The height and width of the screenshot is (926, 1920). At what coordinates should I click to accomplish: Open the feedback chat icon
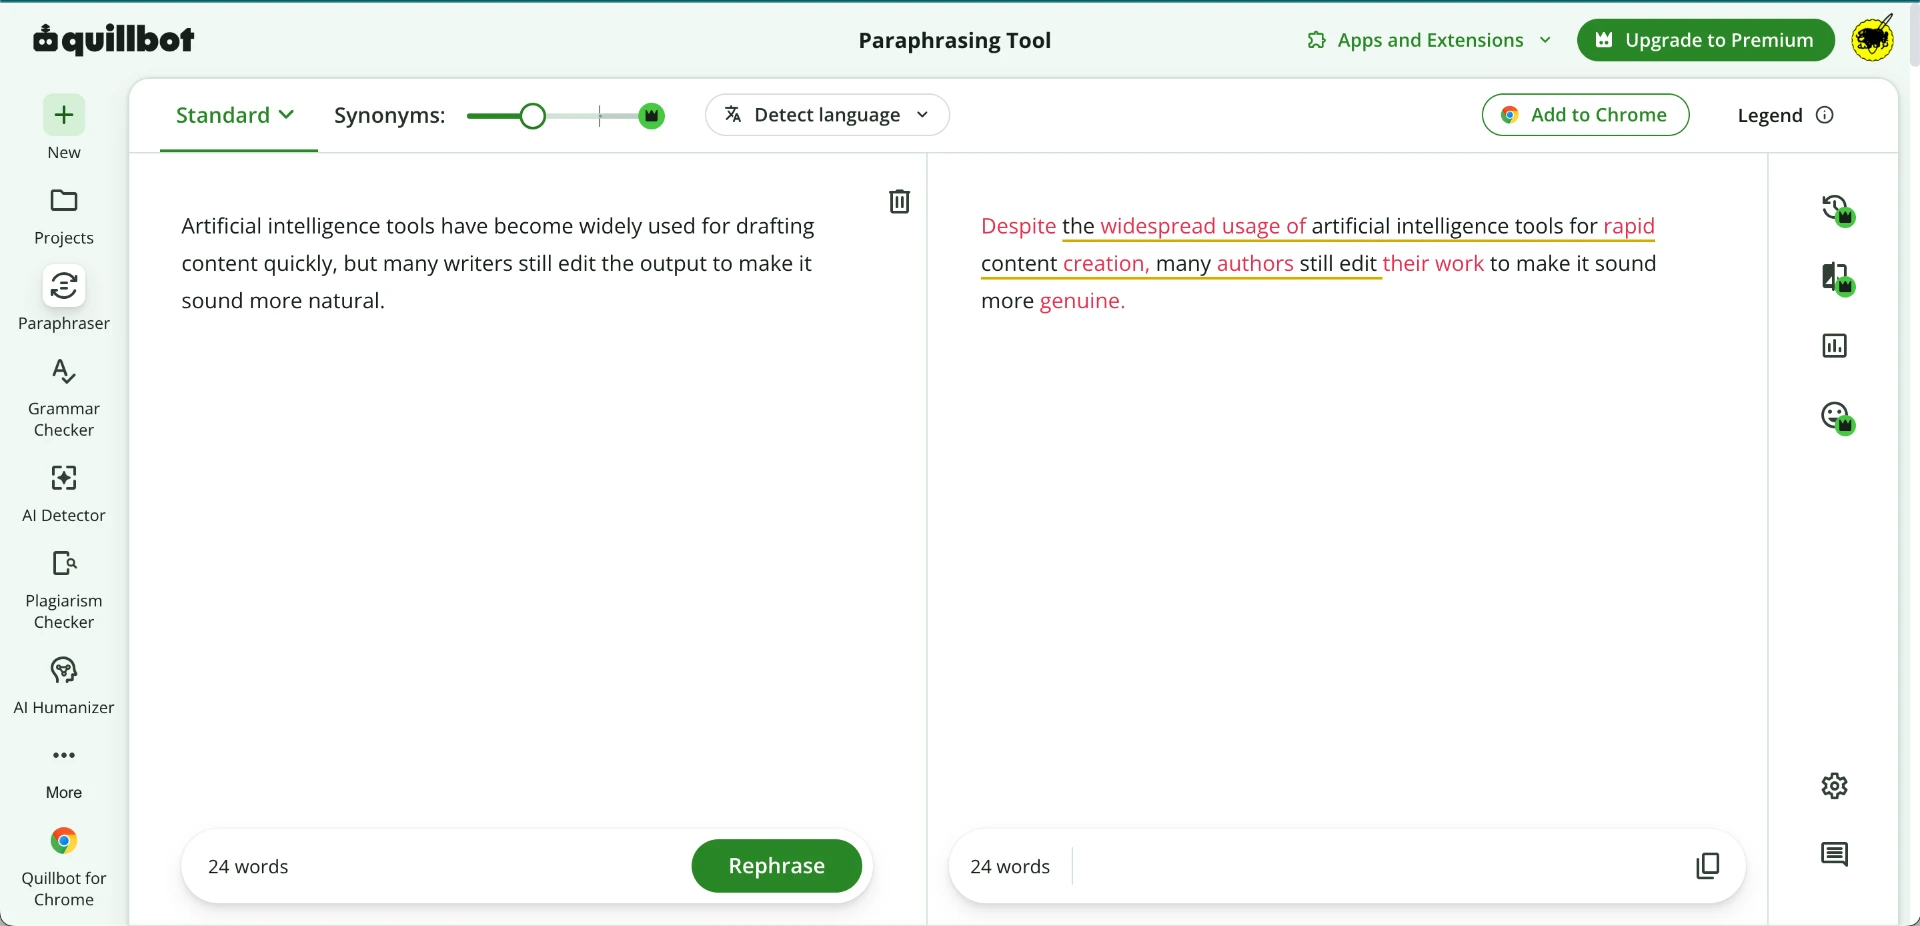tap(1835, 855)
